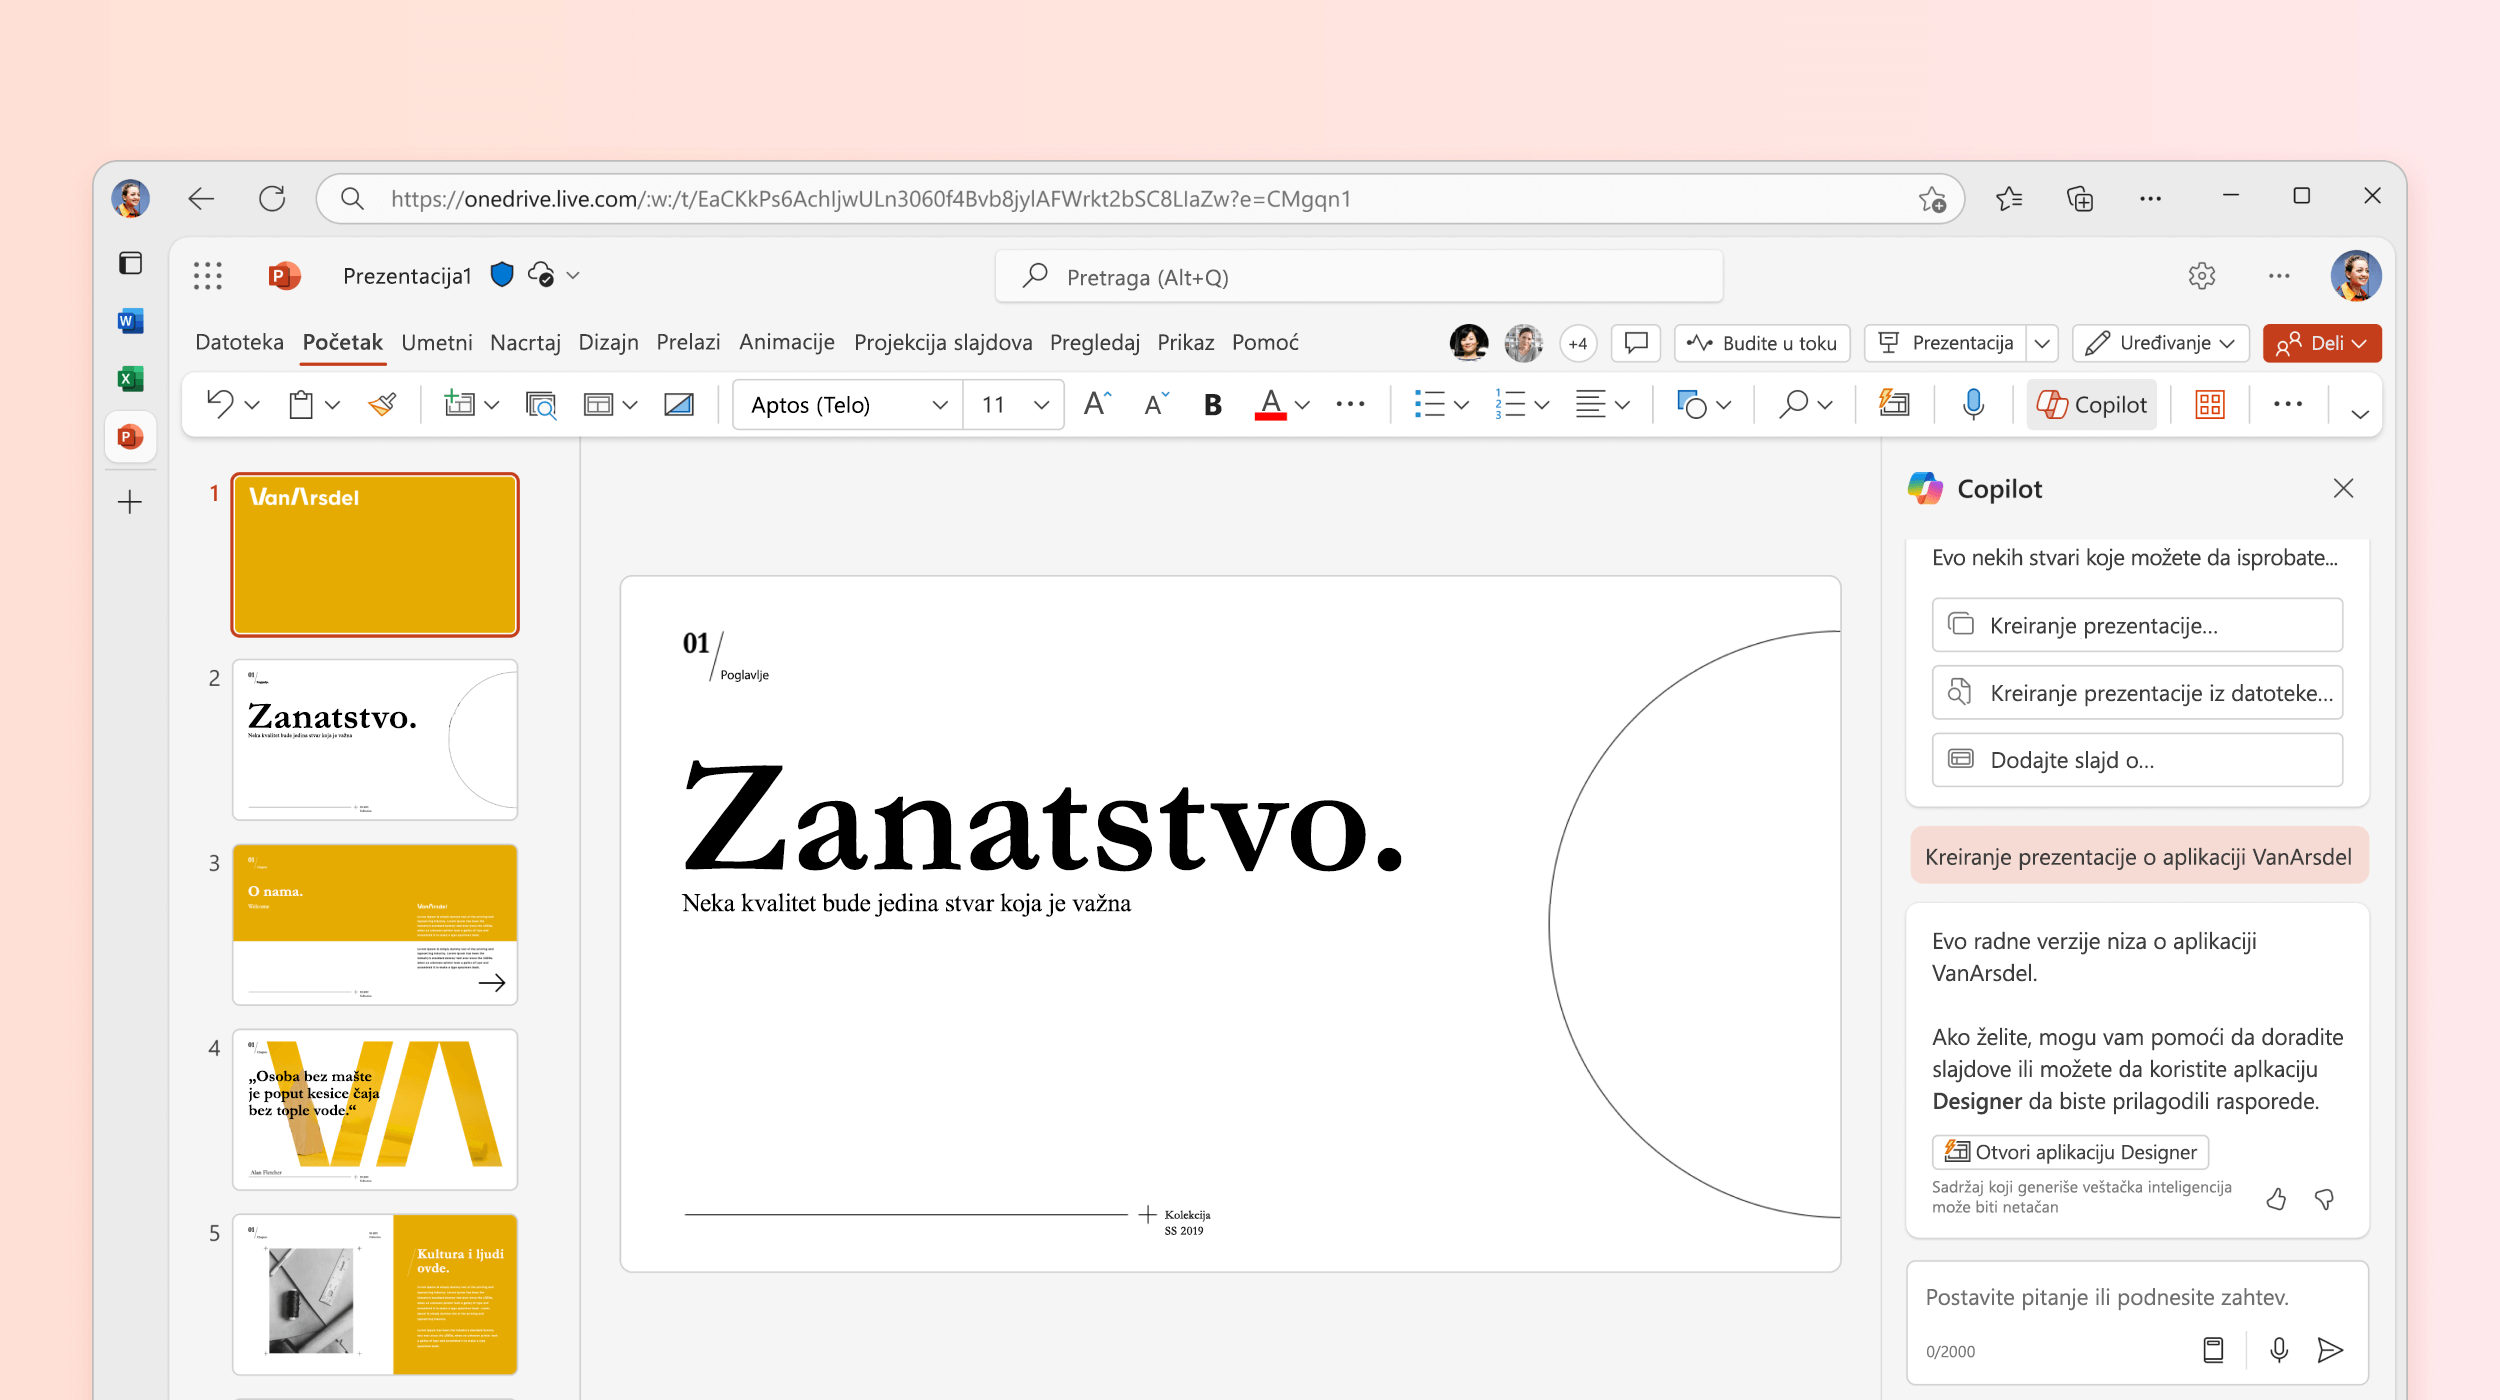
Task: Select slide 3 thumbnail in panel
Action: click(x=373, y=922)
